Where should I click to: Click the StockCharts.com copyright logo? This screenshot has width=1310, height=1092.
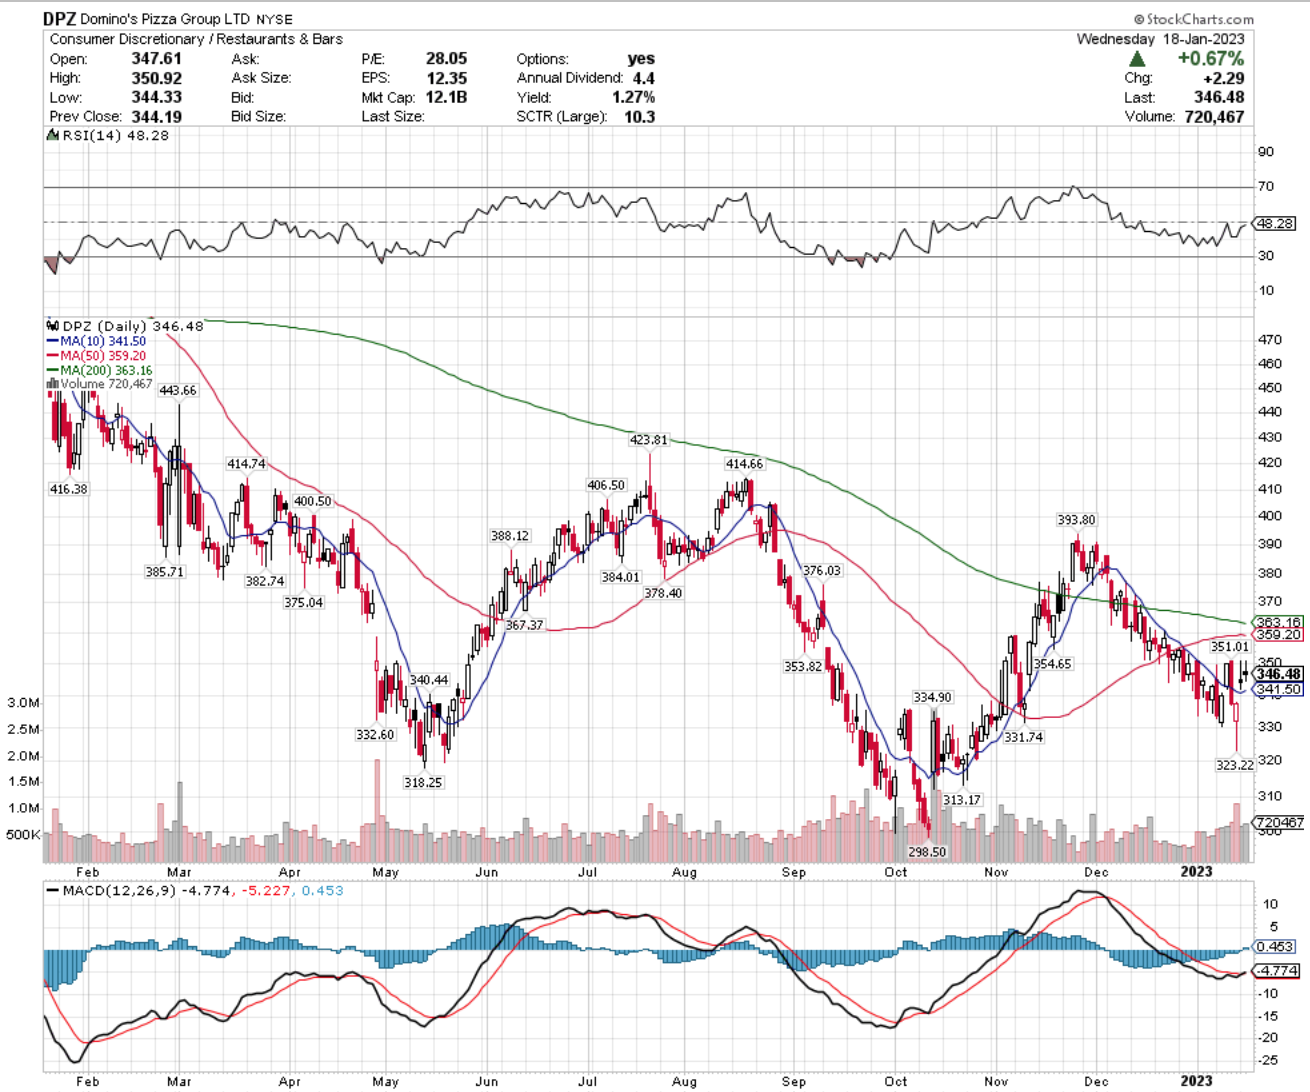click(1194, 19)
